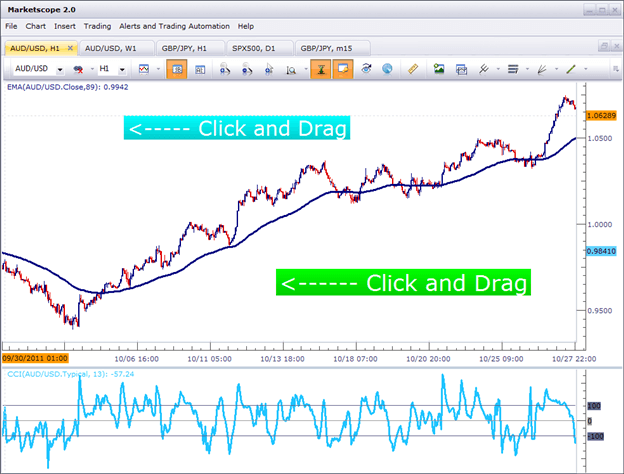Screen dimensions: 624x474
Task: Select the diagonal line drawing tool
Action: point(571,69)
